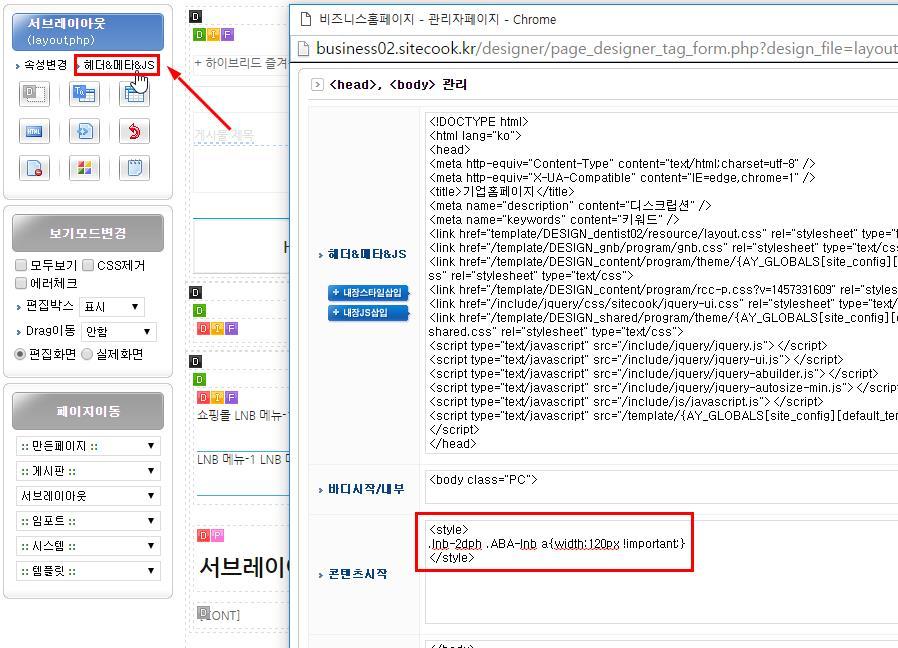
Task: Click the colorful squares theme icon
Action: click(x=84, y=168)
